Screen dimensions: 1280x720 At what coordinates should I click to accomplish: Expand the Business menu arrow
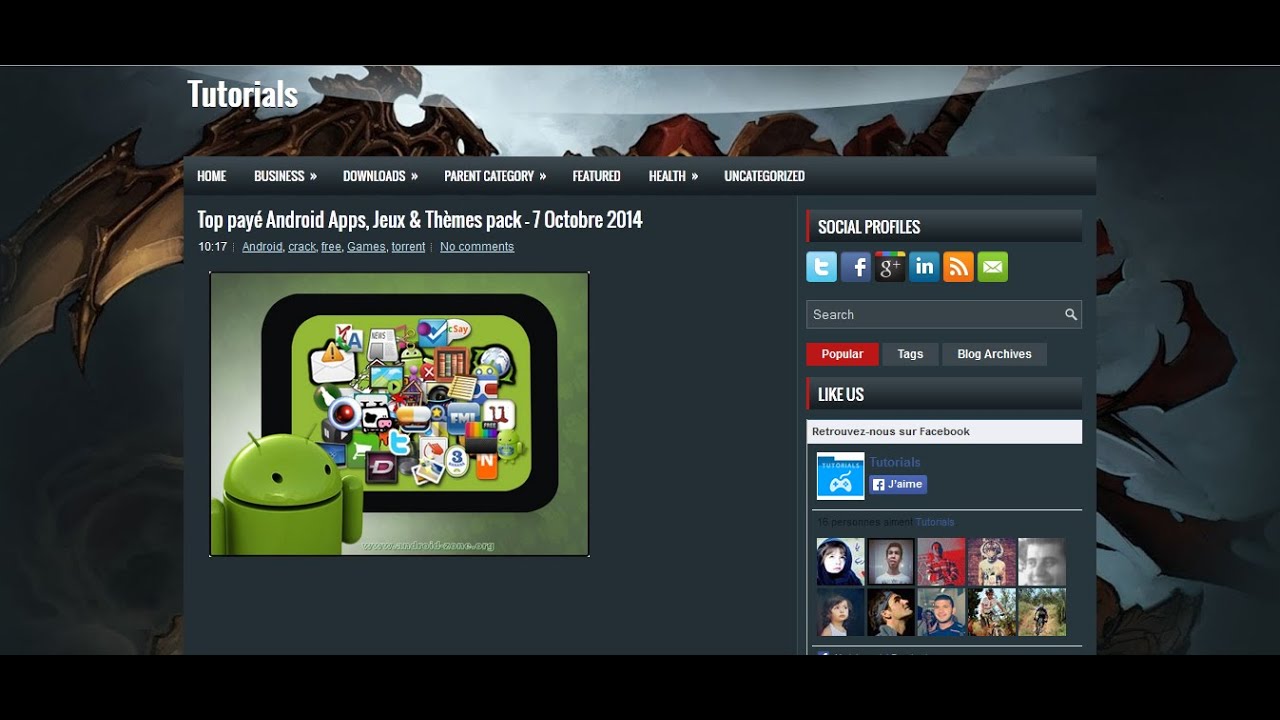[313, 176]
